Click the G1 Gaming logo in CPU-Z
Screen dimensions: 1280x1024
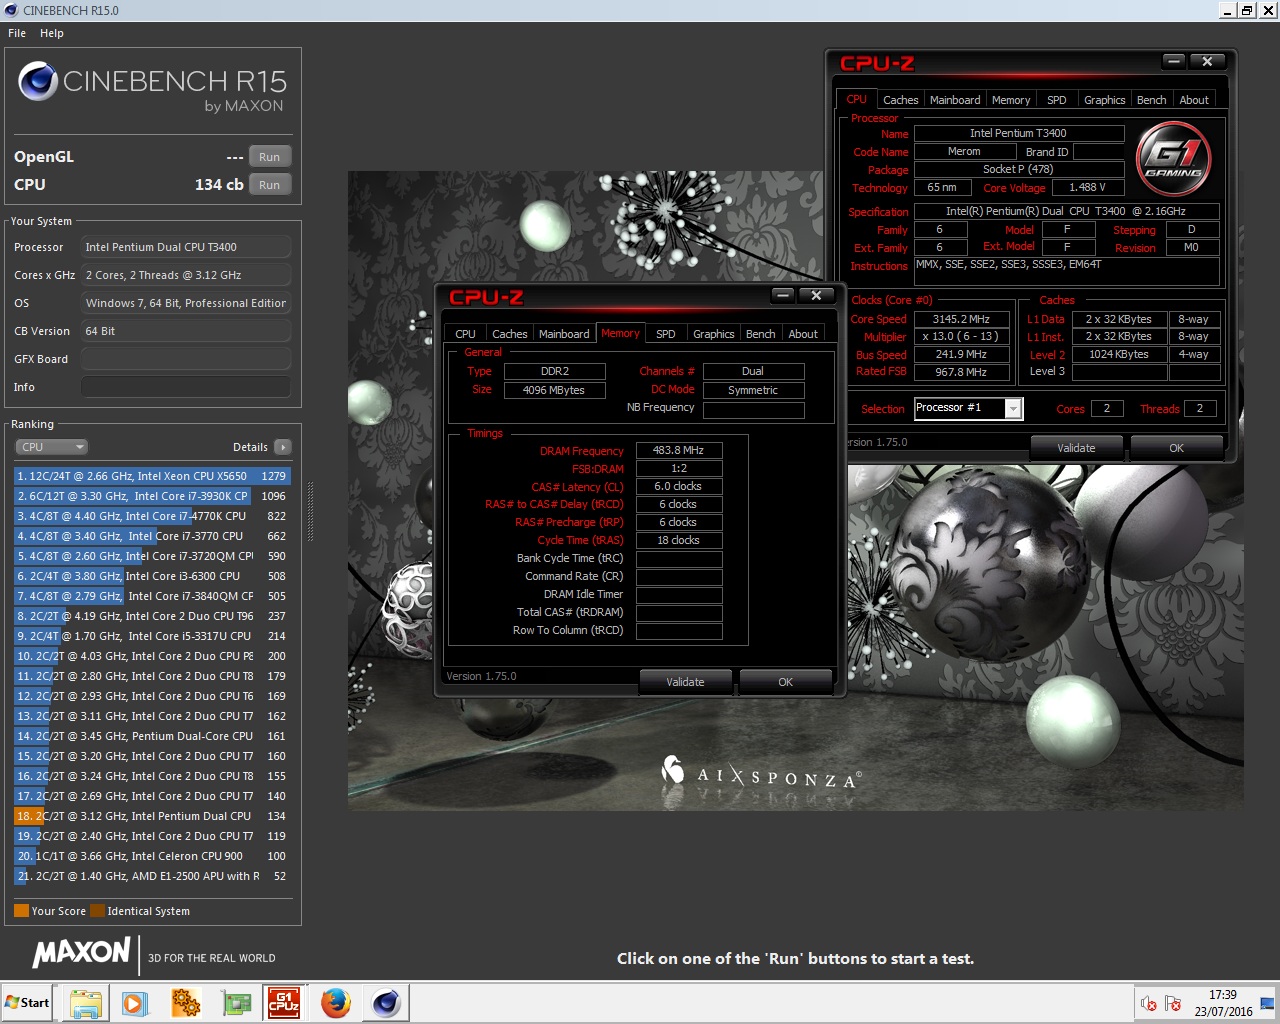[x=1174, y=158]
